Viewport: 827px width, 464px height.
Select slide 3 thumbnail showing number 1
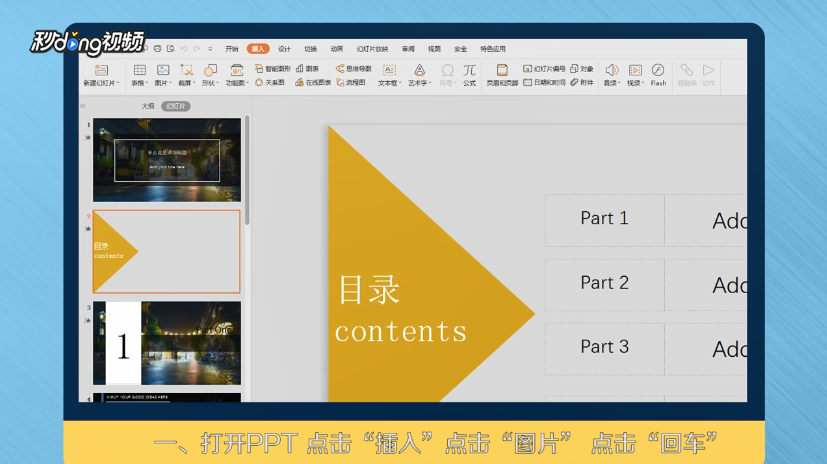[167, 343]
